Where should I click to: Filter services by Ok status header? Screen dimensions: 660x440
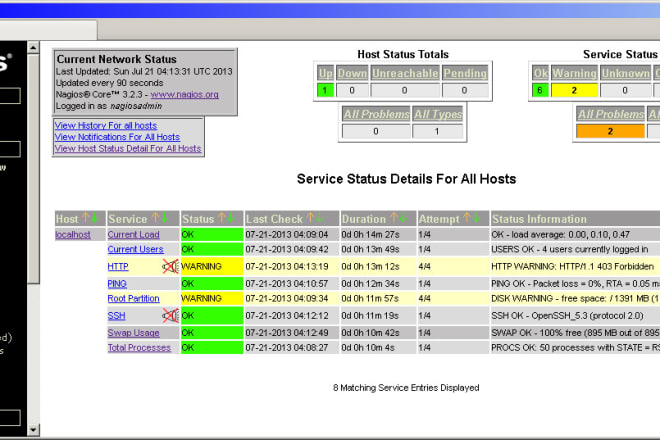[x=540, y=73]
